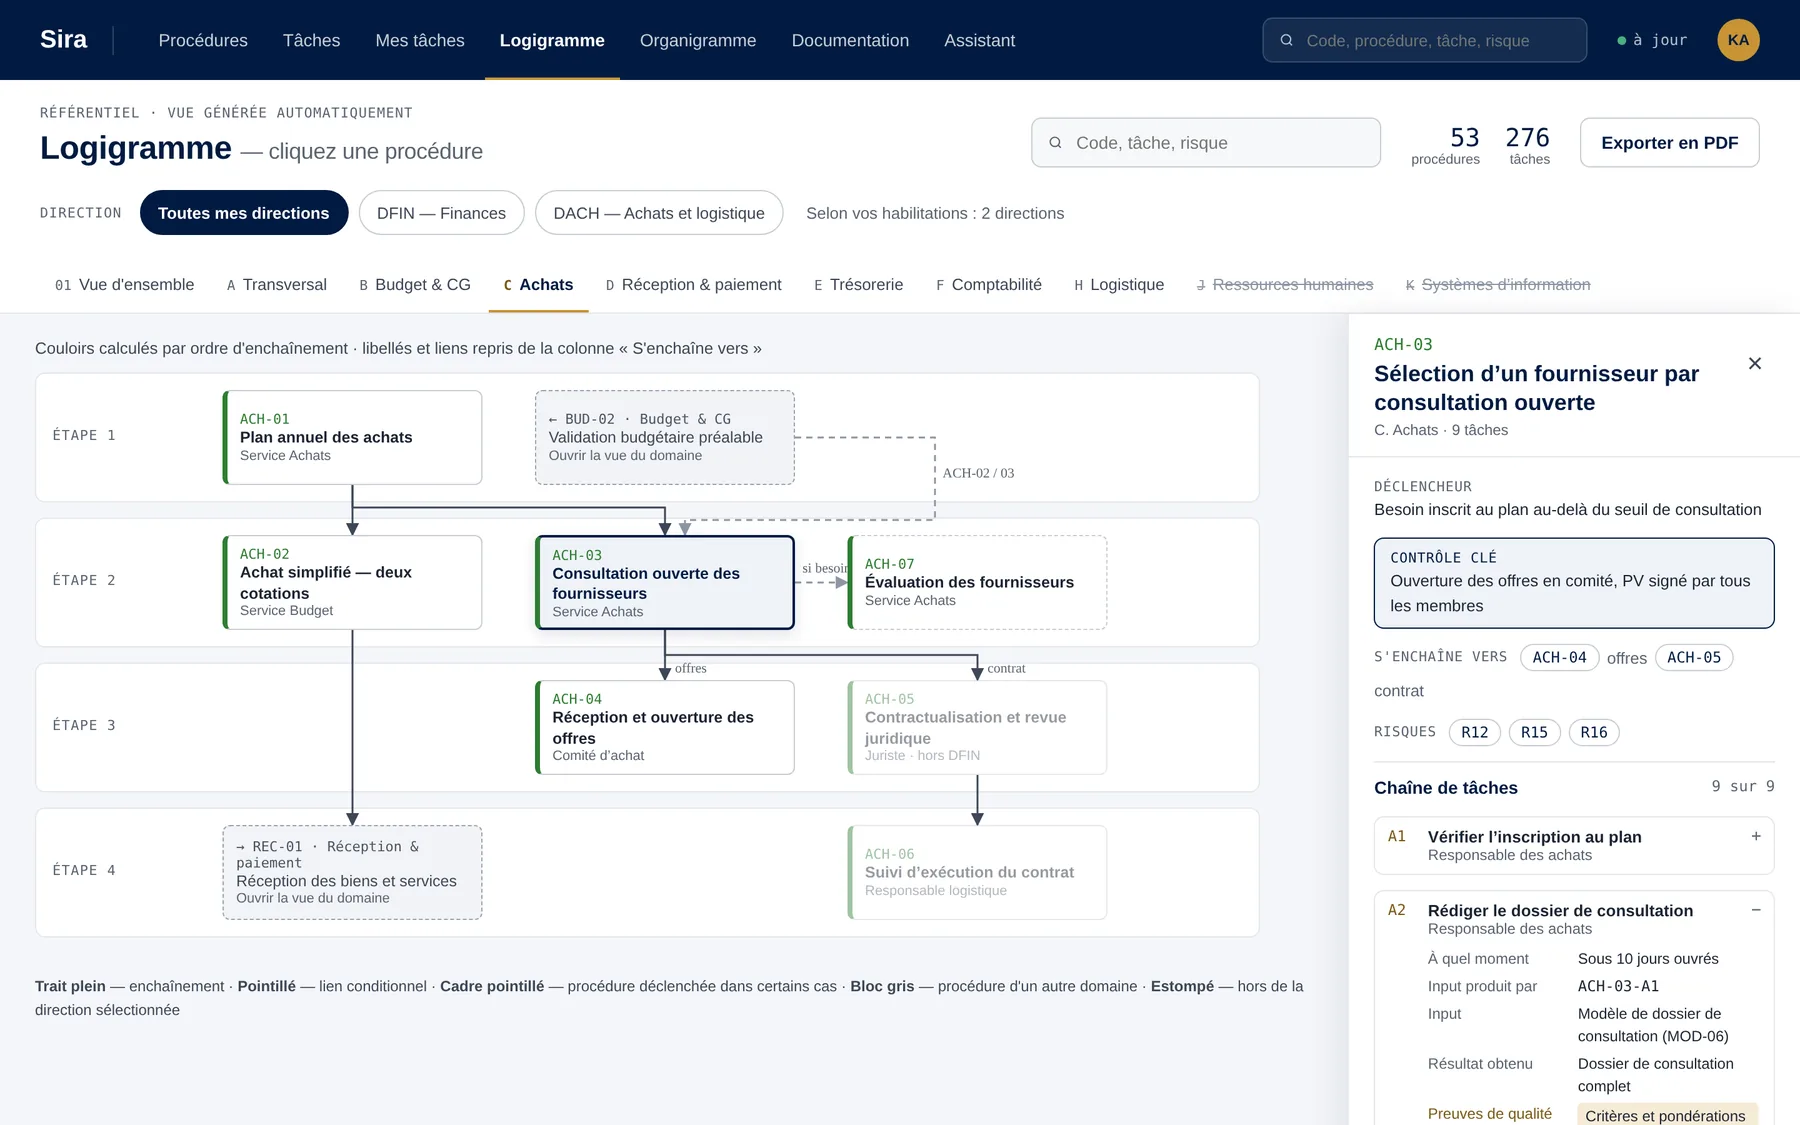
Task: Open the ACH-02 Achat simplifié card
Action: tap(352, 582)
